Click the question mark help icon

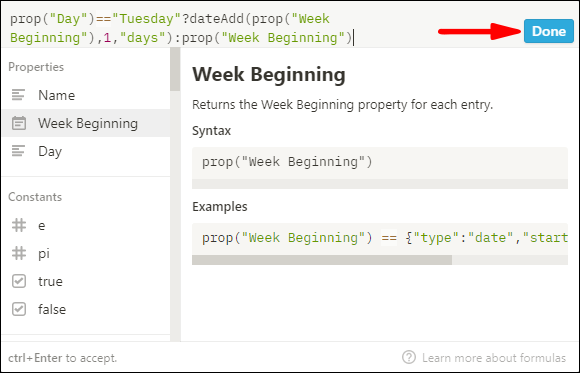(x=409, y=357)
